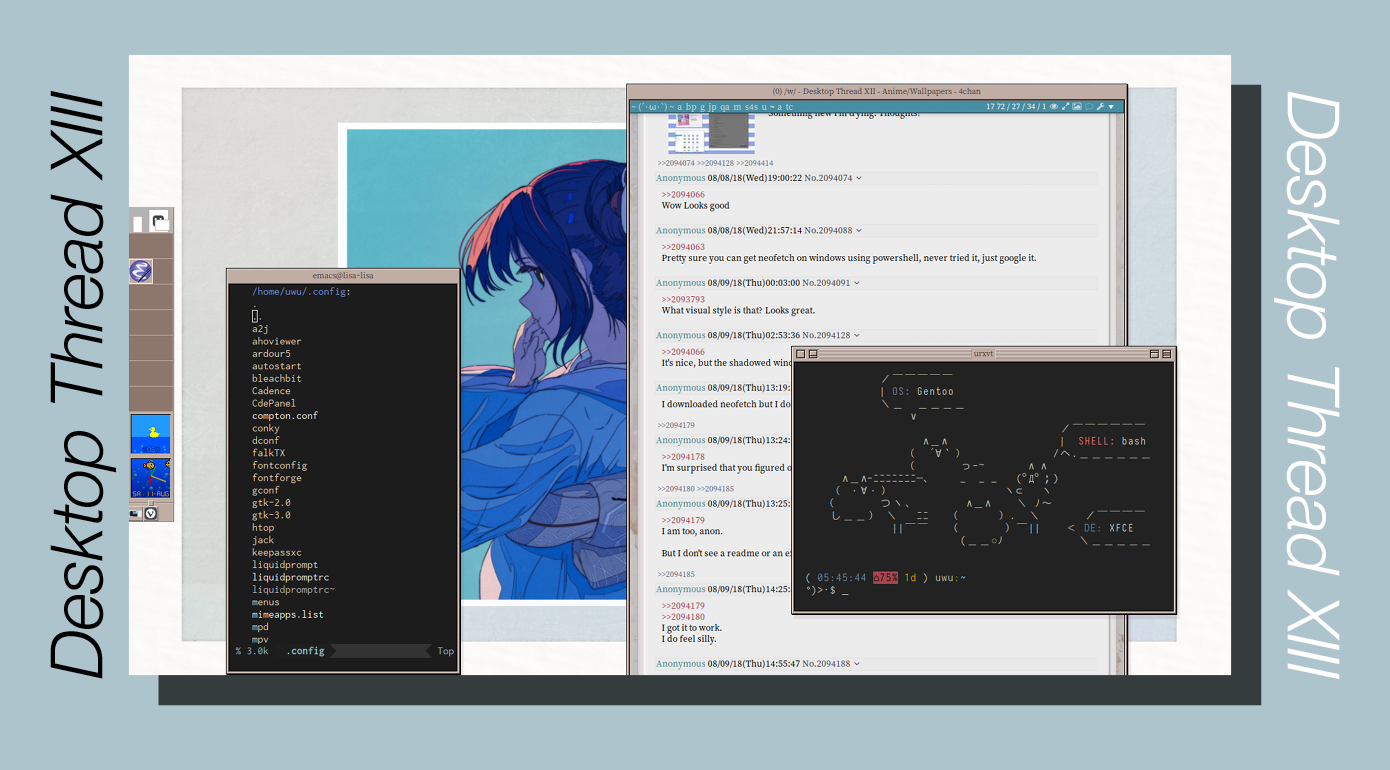Open post menu arrow for No.2094188
The image size is (1390, 770).
859,664
